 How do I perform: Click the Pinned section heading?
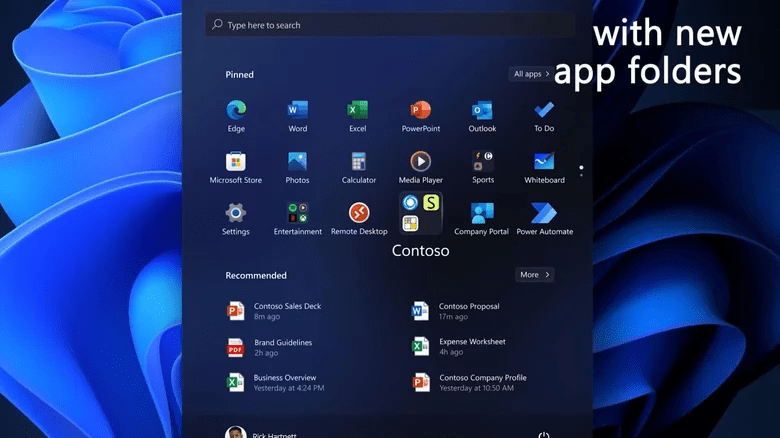[239, 75]
